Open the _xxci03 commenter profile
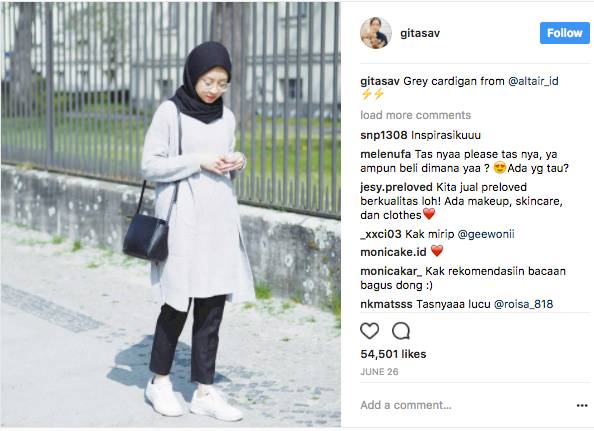Screen dimensions: 594x431 (x=381, y=234)
